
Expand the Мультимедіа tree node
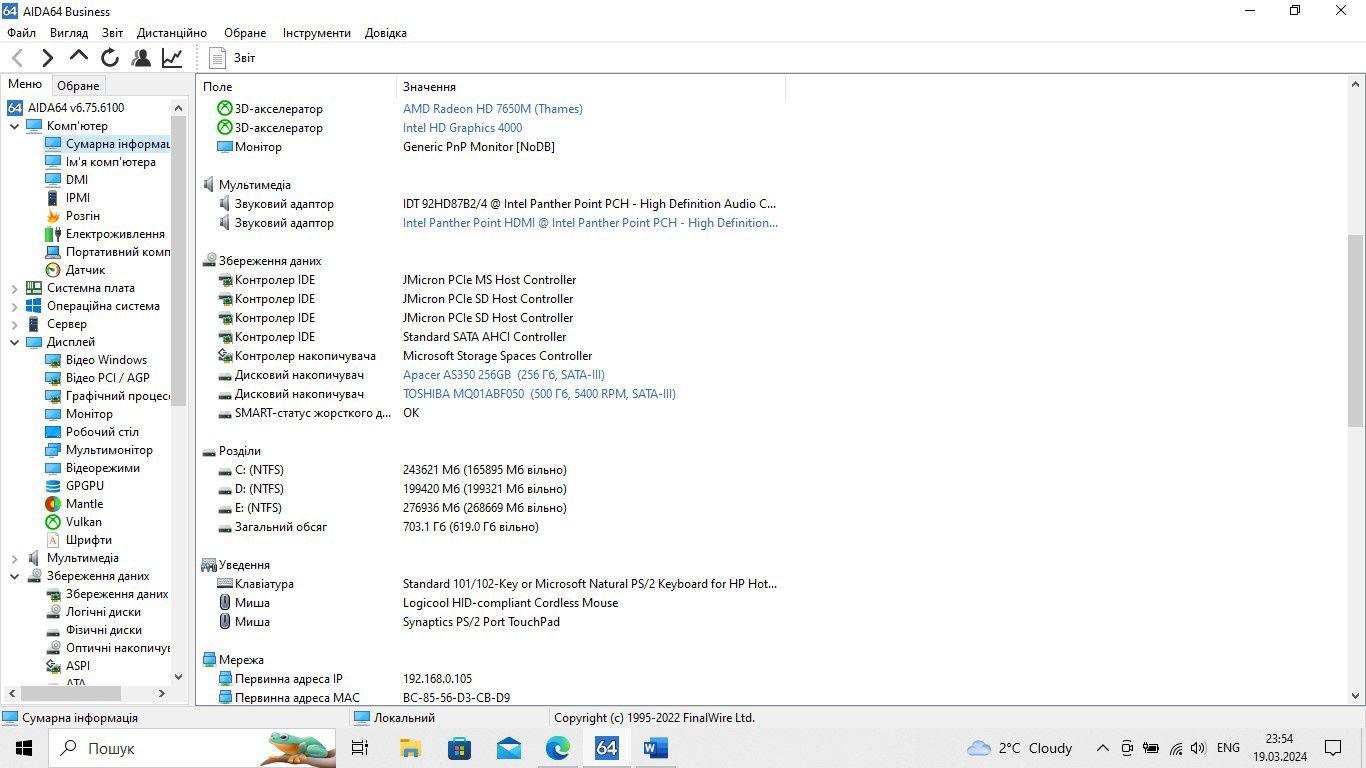tap(14, 558)
